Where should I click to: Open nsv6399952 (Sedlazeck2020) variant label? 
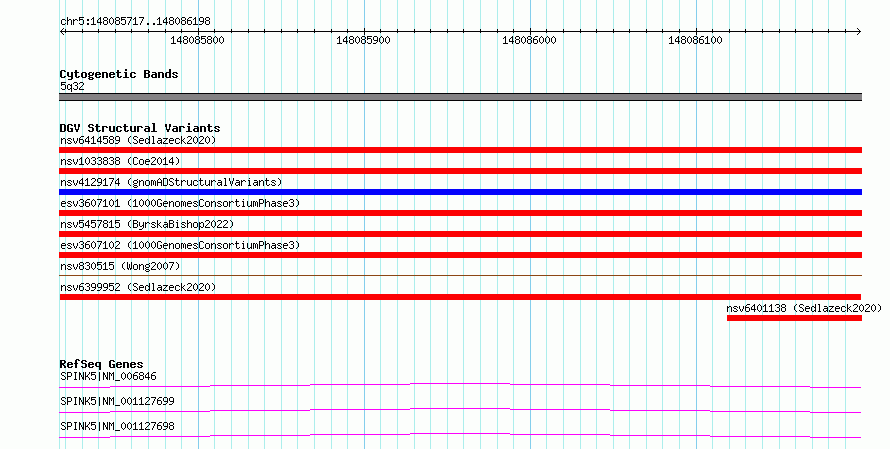pyautogui.click(x=138, y=287)
